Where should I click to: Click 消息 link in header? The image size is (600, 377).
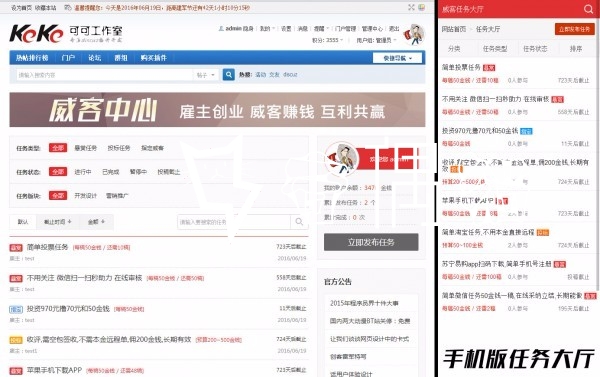(x=303, y=29)
